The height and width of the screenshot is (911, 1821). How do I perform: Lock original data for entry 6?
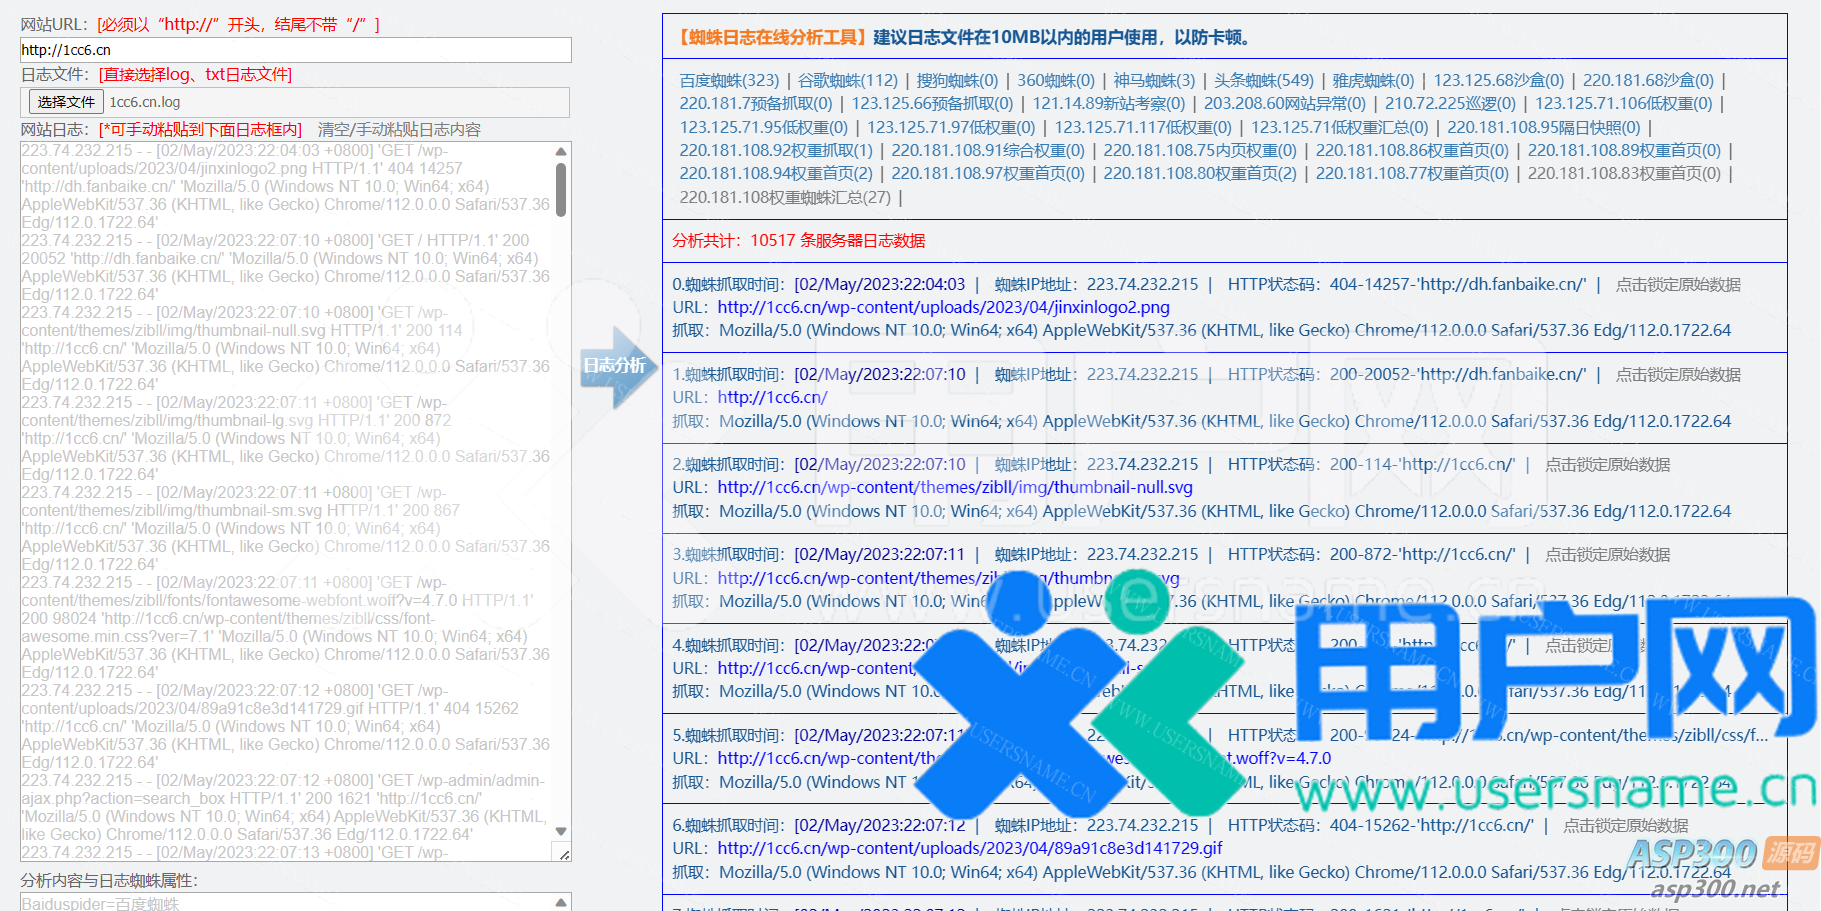tap(1625, 825)
